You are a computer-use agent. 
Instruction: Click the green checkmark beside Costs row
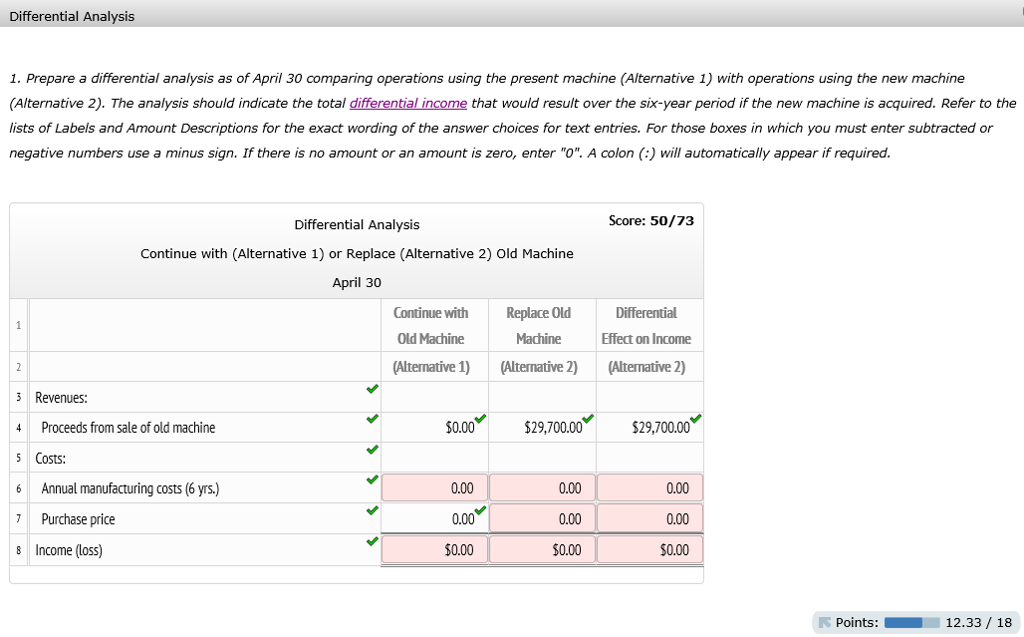372,450
